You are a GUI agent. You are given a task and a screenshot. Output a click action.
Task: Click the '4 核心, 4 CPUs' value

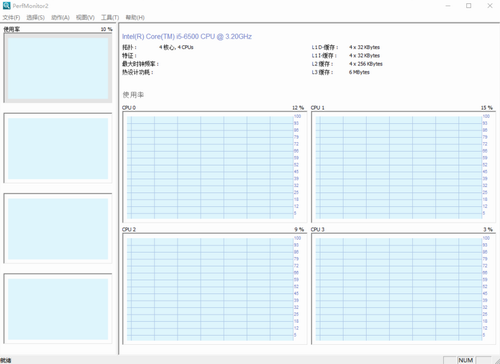(x=176, y=47)
